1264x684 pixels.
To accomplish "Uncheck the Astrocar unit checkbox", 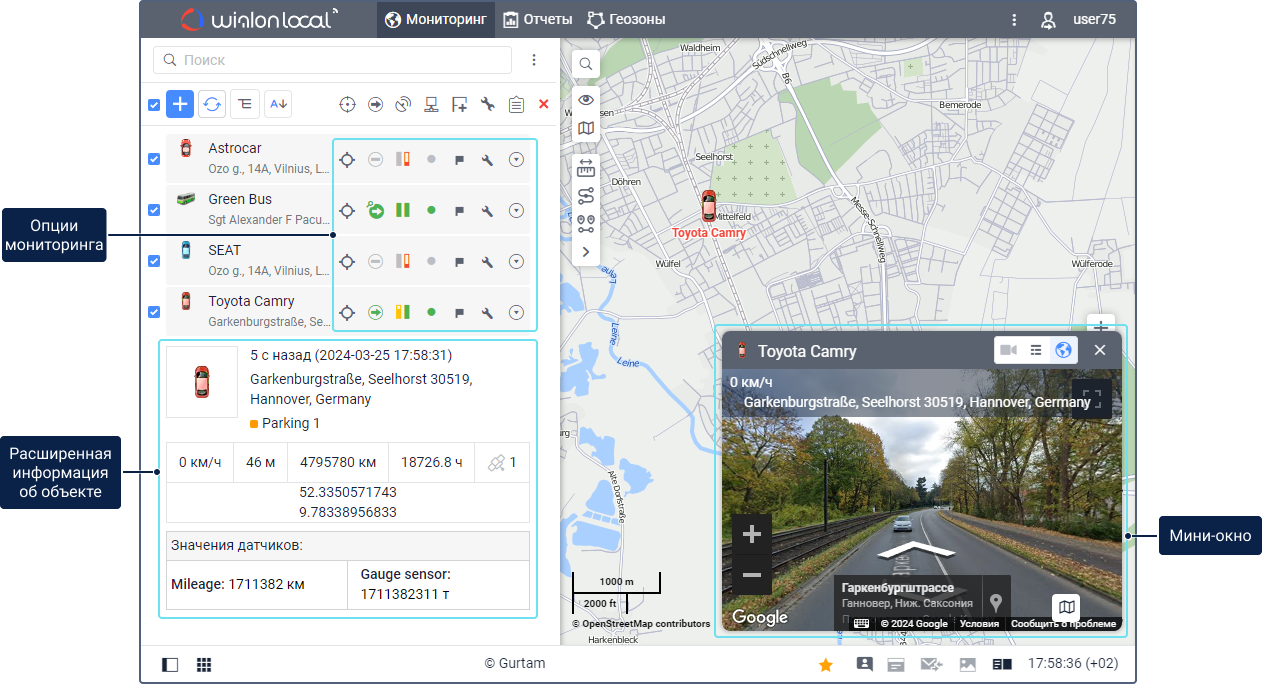I will 154,159.
